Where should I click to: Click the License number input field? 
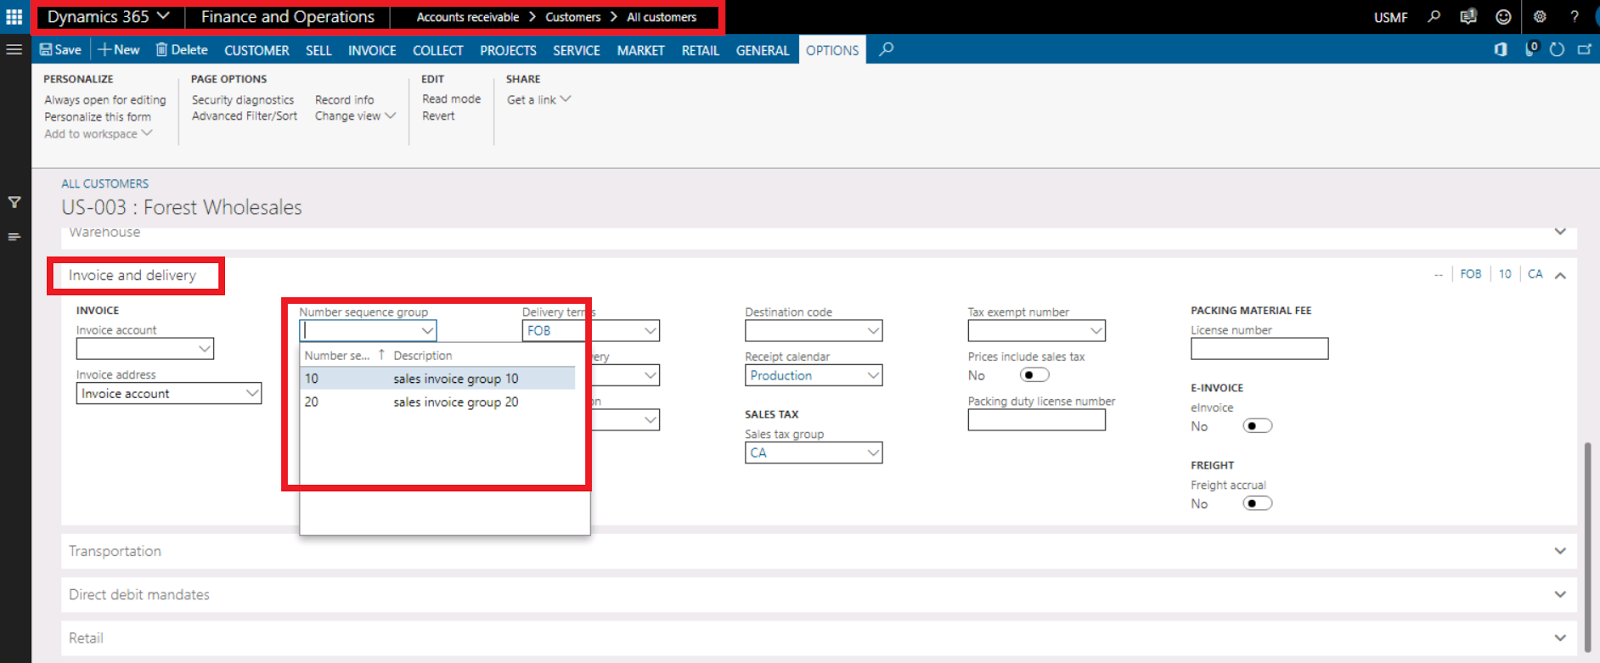point(1259,349)
